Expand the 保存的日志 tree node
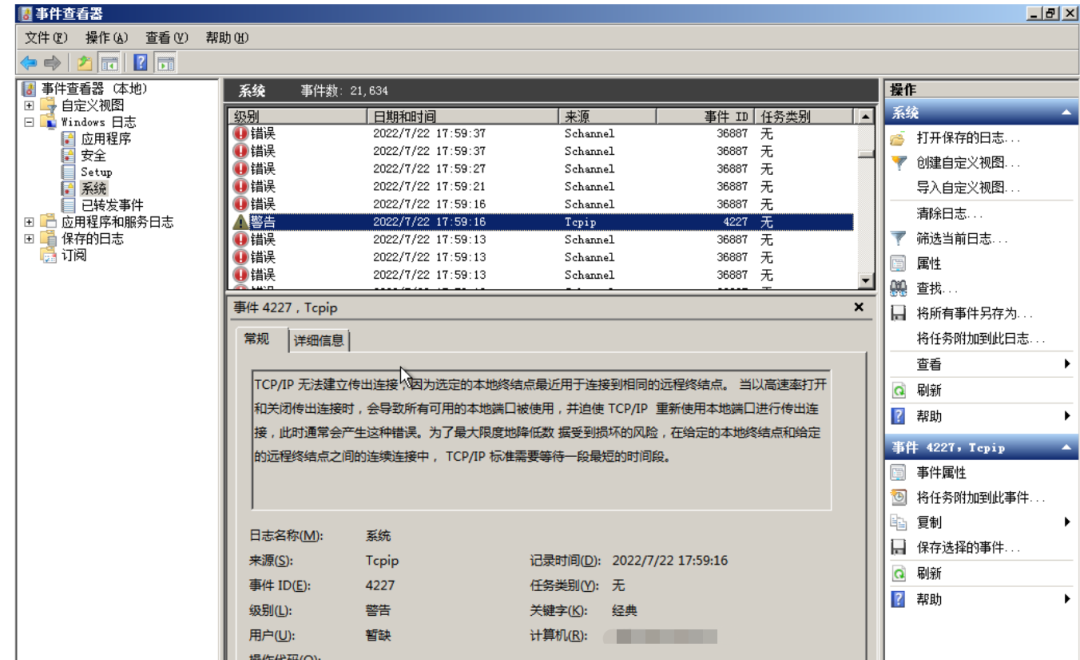1080x660 pixels. coord(29,238)
